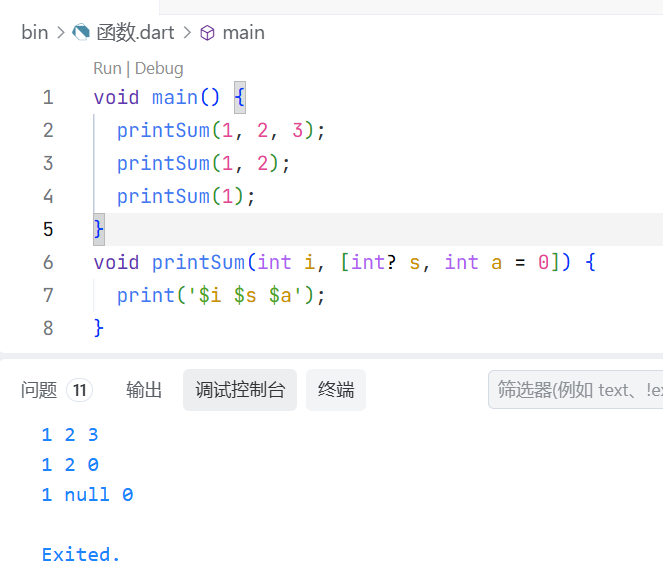Viewport: 663px width, 582px height.
Task: Click the printSum function name in declaration
Action: [x=198, y=262]
